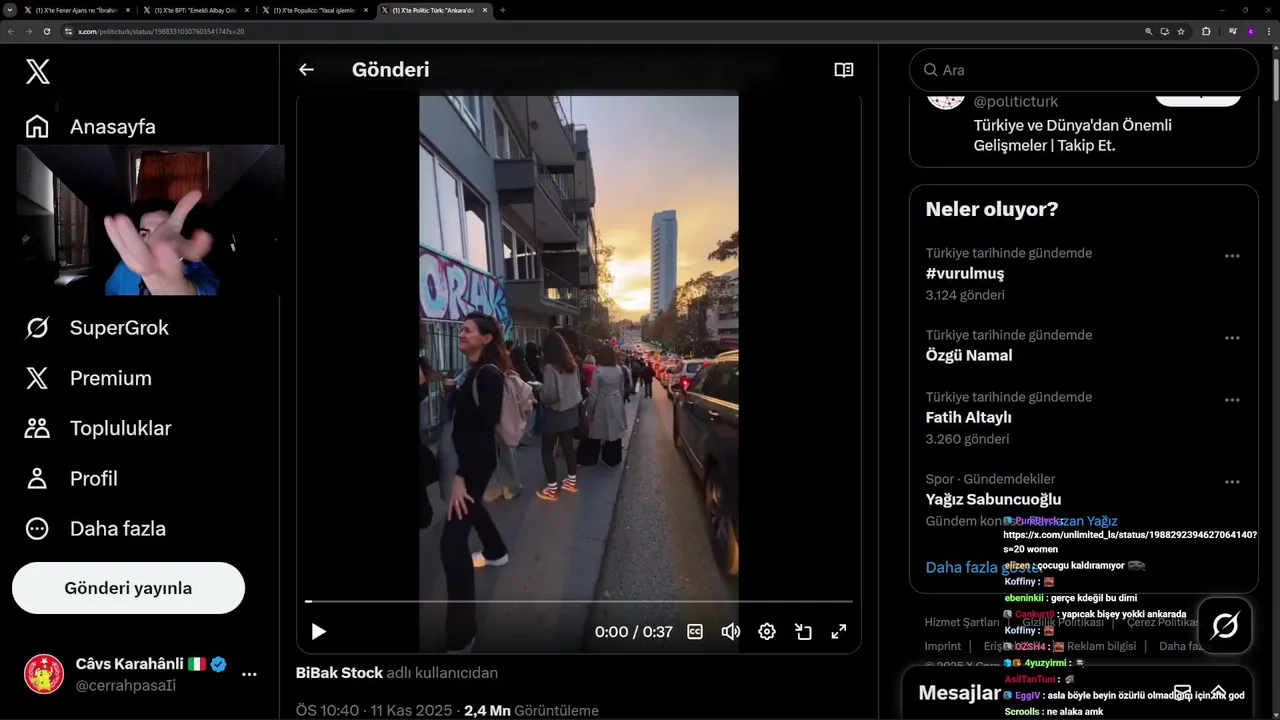Open the Mesajlar messages panel
Screen dimensions: 1280x720
960,693
